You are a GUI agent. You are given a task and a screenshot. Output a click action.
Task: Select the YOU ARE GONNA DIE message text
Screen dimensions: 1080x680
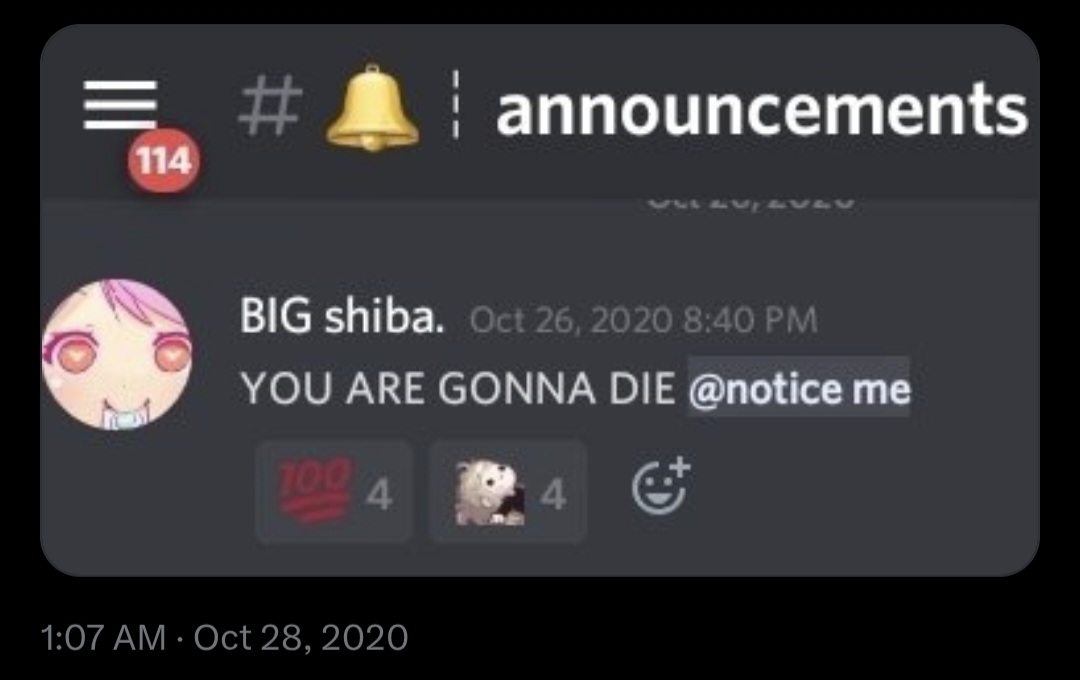458,389
